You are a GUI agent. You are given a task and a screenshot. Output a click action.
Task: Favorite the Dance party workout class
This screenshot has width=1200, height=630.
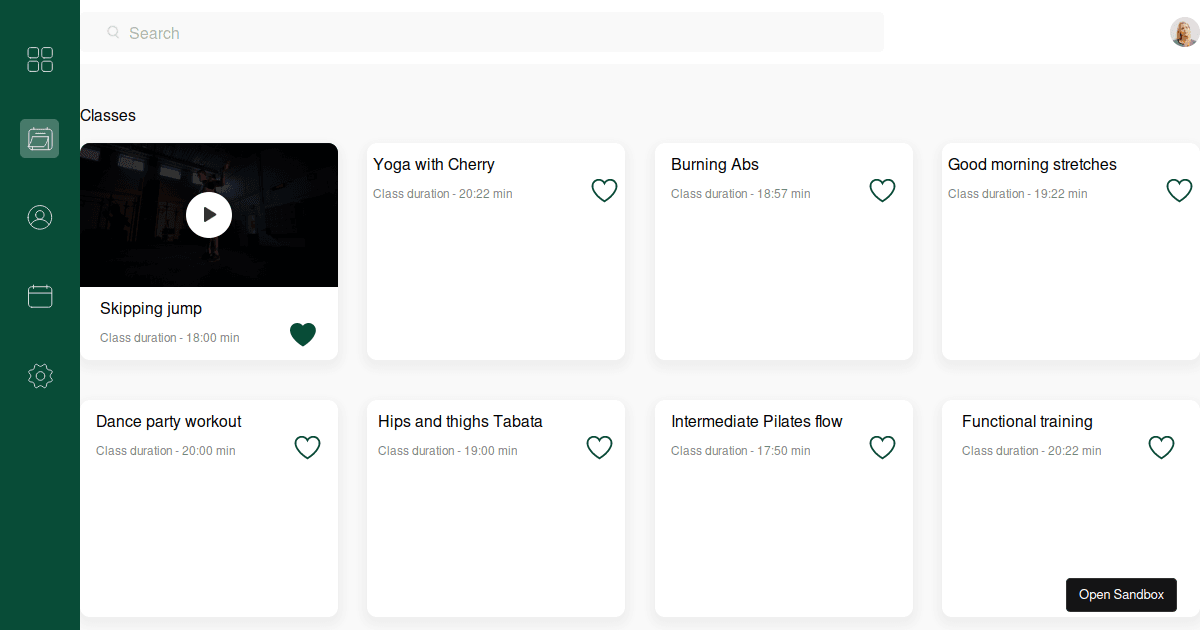tap(307, 447)
